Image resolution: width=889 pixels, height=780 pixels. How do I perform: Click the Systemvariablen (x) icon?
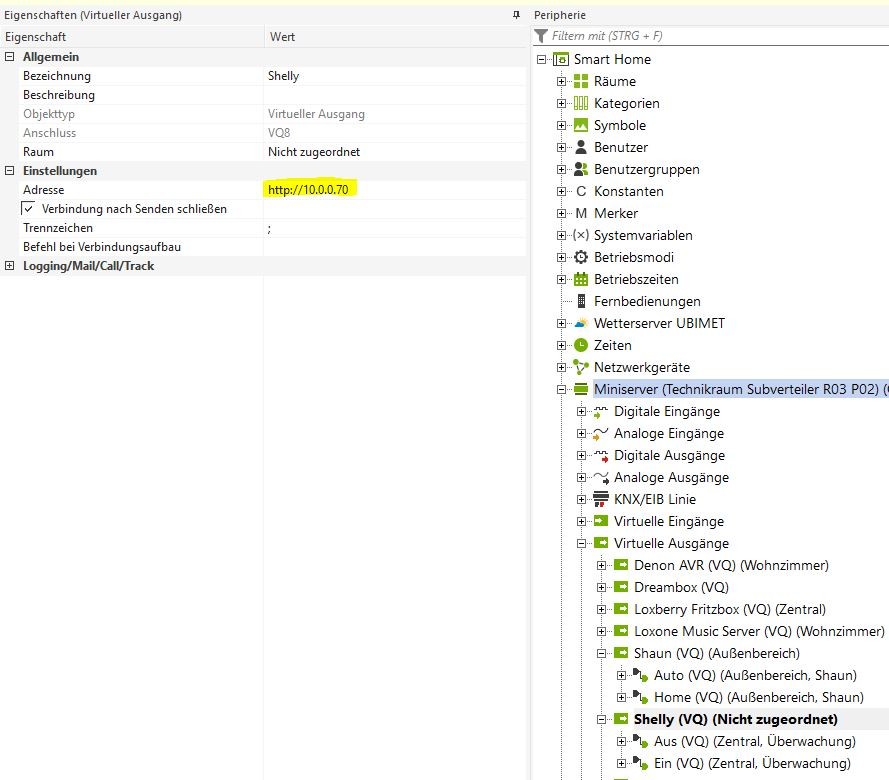(x=581, y=235)
